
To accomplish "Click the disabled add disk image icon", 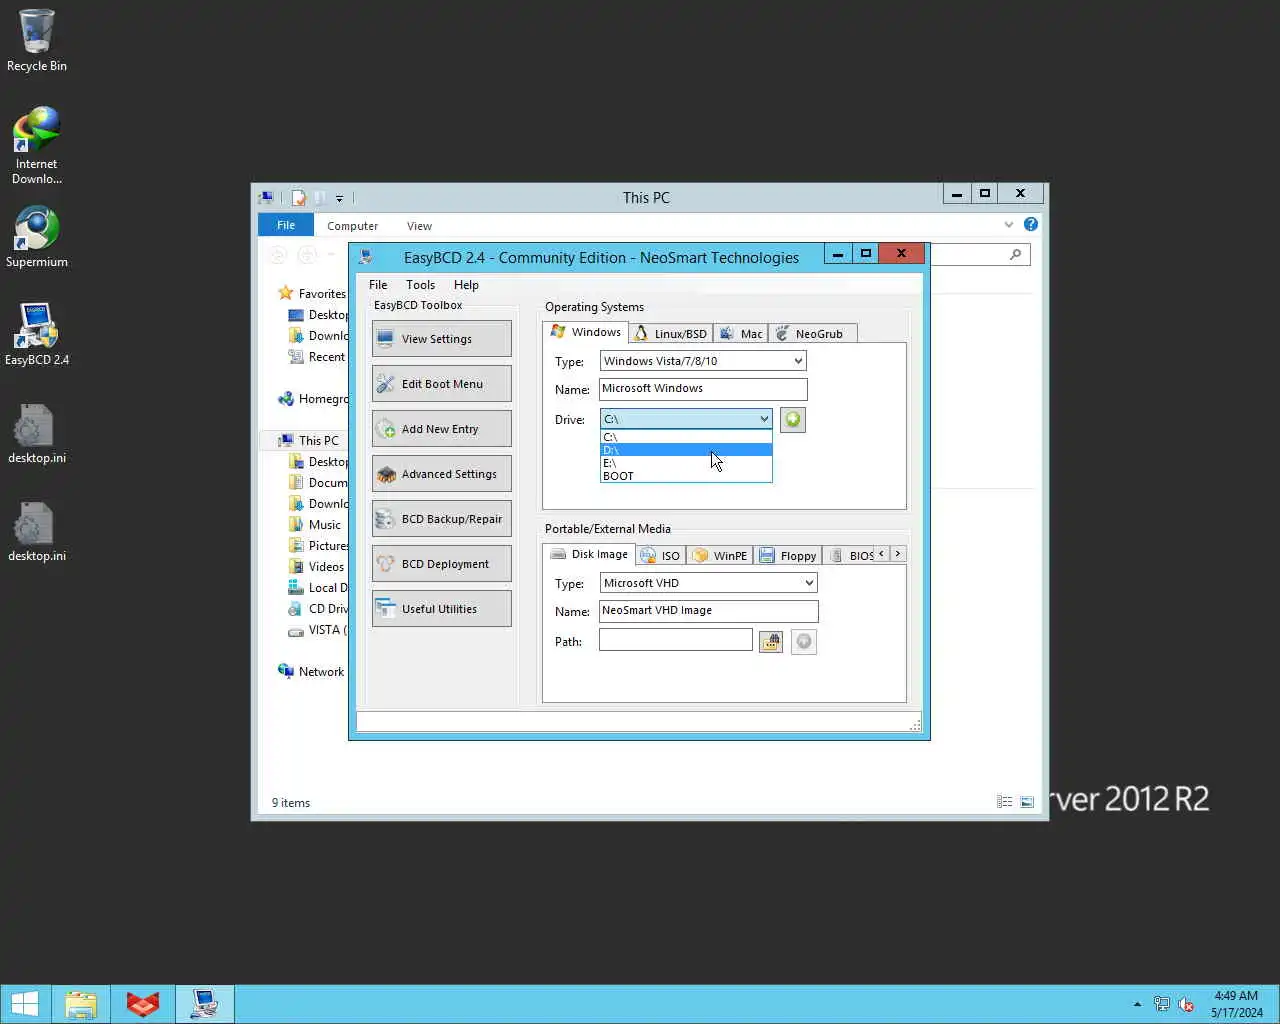I will click(x=804, y=642).
